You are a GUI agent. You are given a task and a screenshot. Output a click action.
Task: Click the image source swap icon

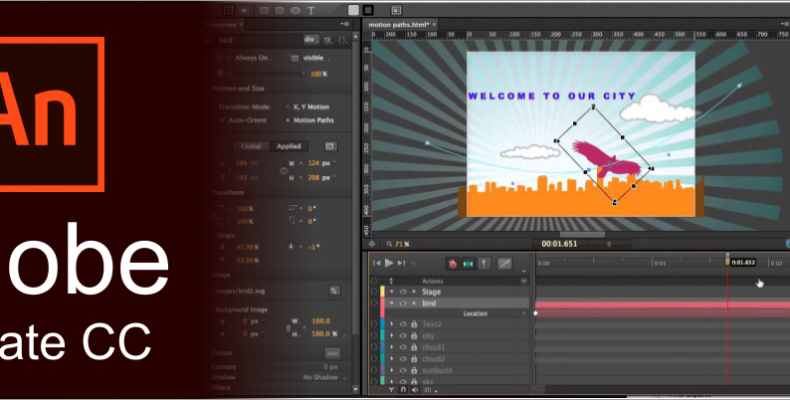coord(334,291)
